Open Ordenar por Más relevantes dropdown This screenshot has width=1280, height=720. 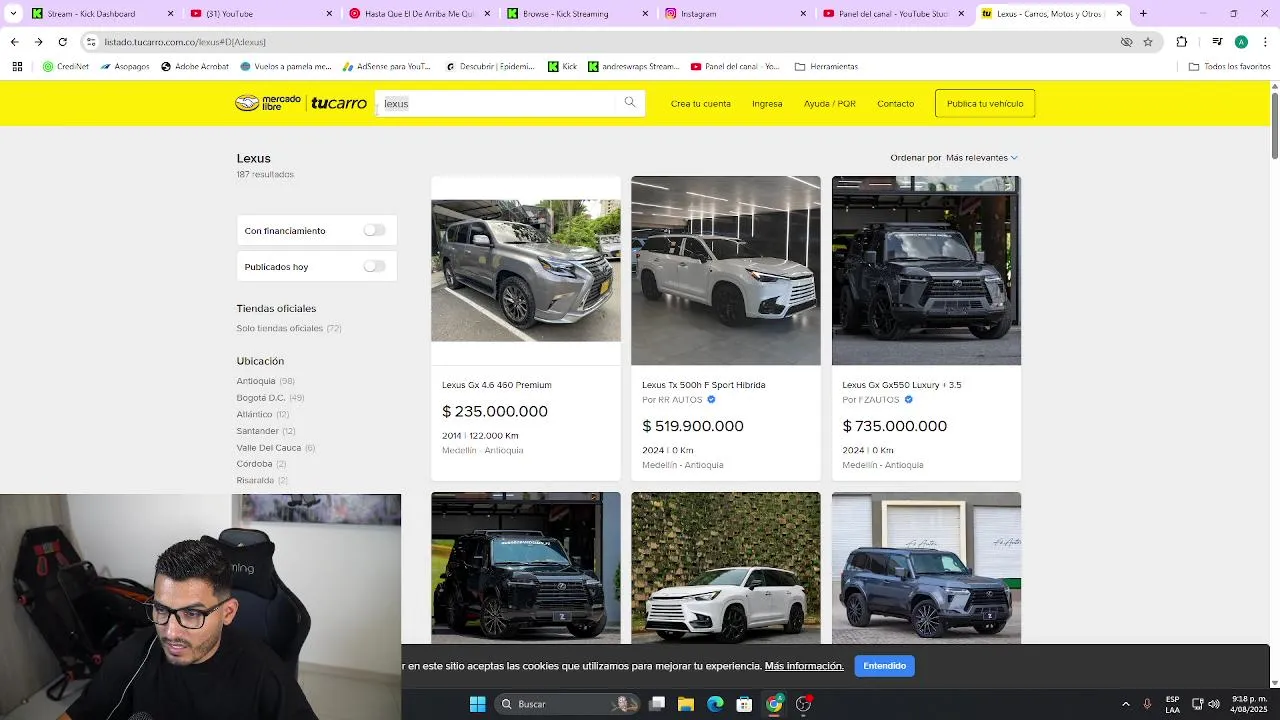tap(981, 157)
